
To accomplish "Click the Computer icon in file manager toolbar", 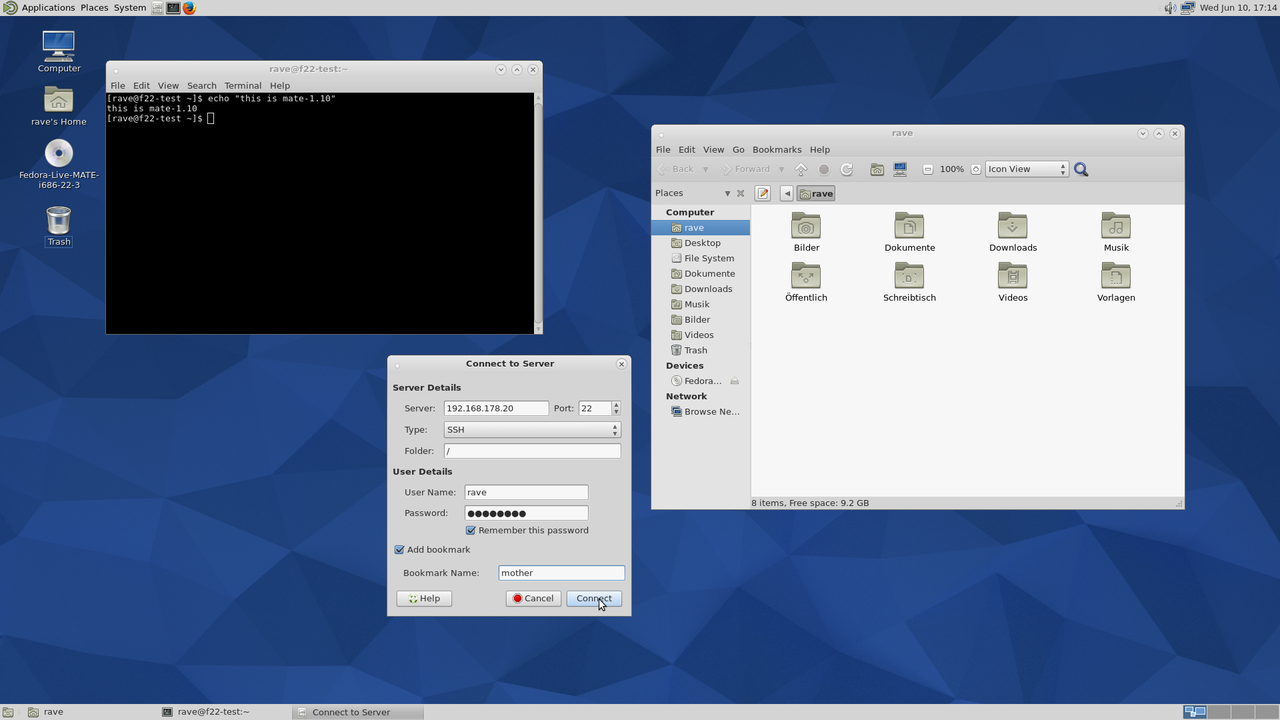I will [900, 170].
